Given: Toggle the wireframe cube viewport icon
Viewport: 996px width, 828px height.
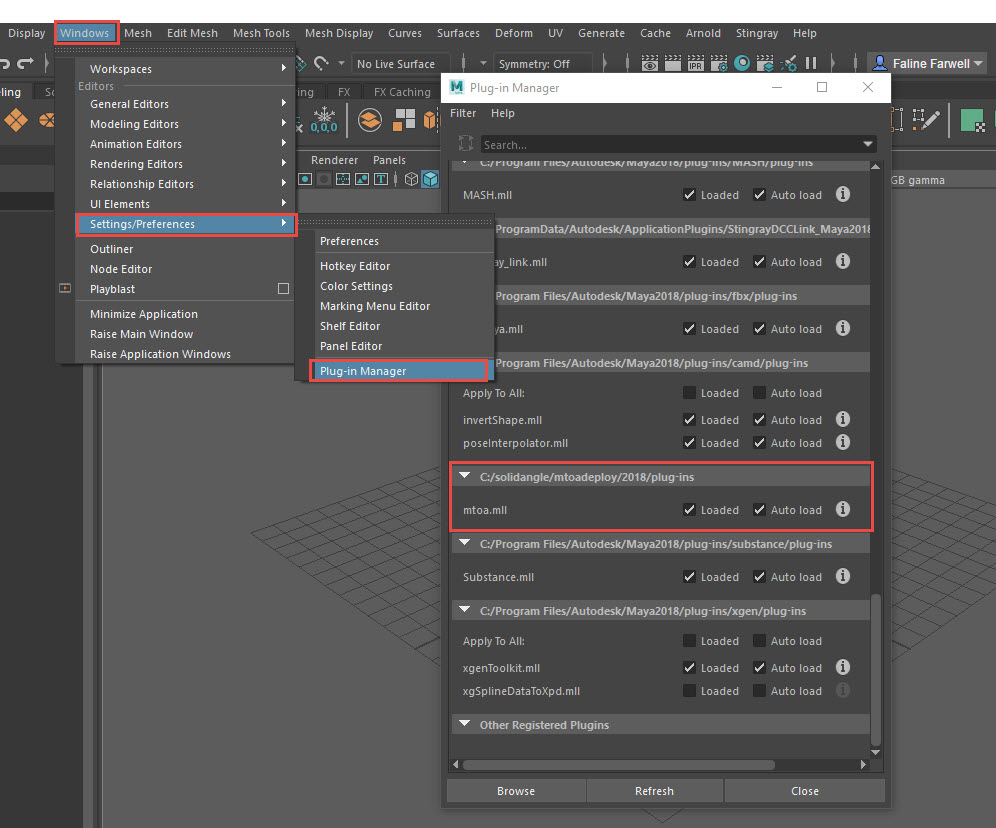Looking at the screenshot, I should pos(412,179).
